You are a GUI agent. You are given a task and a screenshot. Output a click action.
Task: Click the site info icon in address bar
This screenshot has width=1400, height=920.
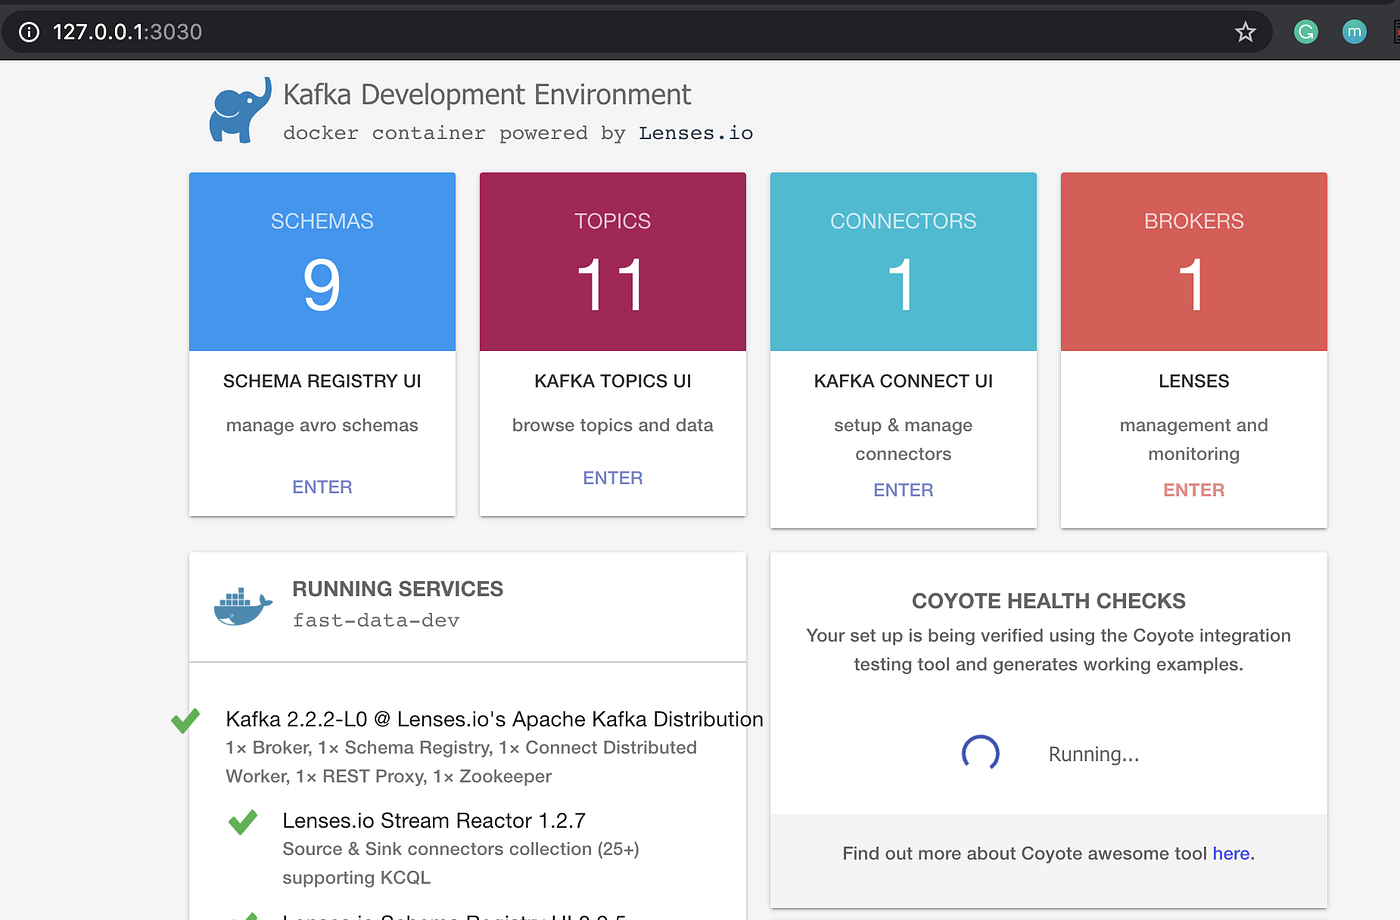(29, 32)
